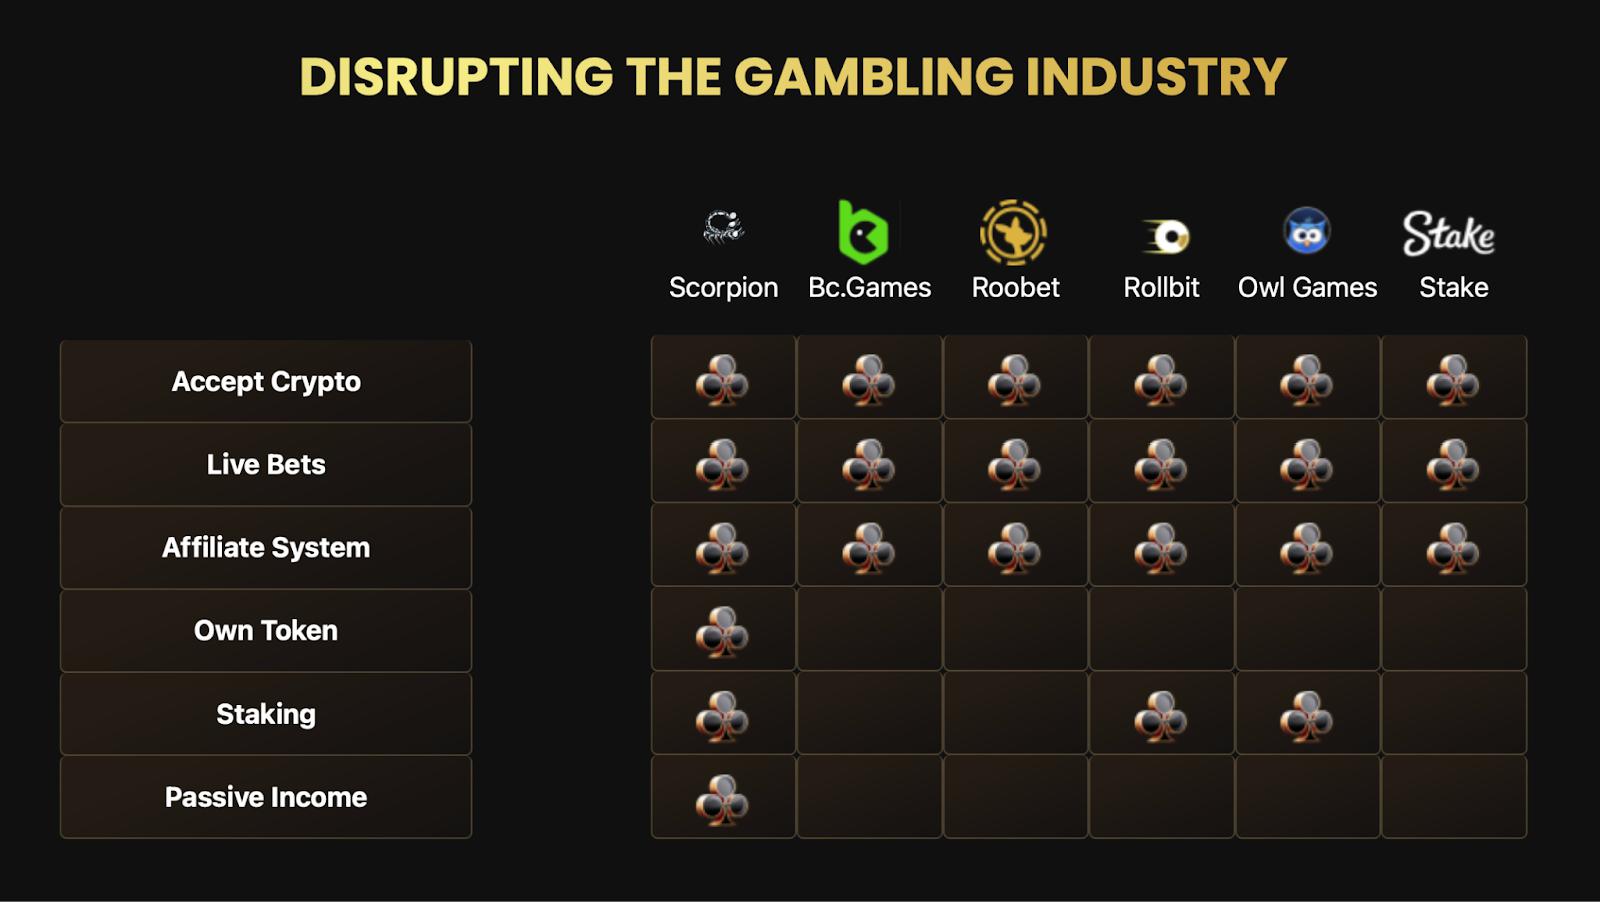
Task: Select the Live Bets row label
Action: [x=266, y=464]
